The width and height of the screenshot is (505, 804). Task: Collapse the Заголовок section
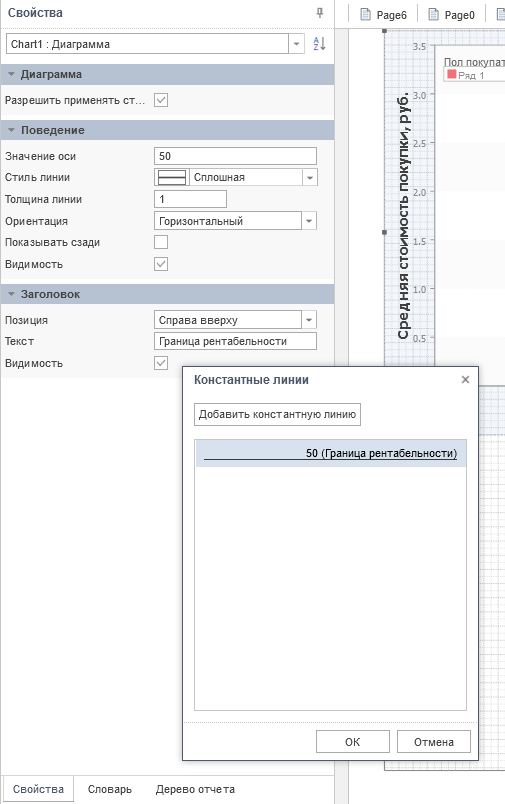pyautogui.click(x=11, y=294)
